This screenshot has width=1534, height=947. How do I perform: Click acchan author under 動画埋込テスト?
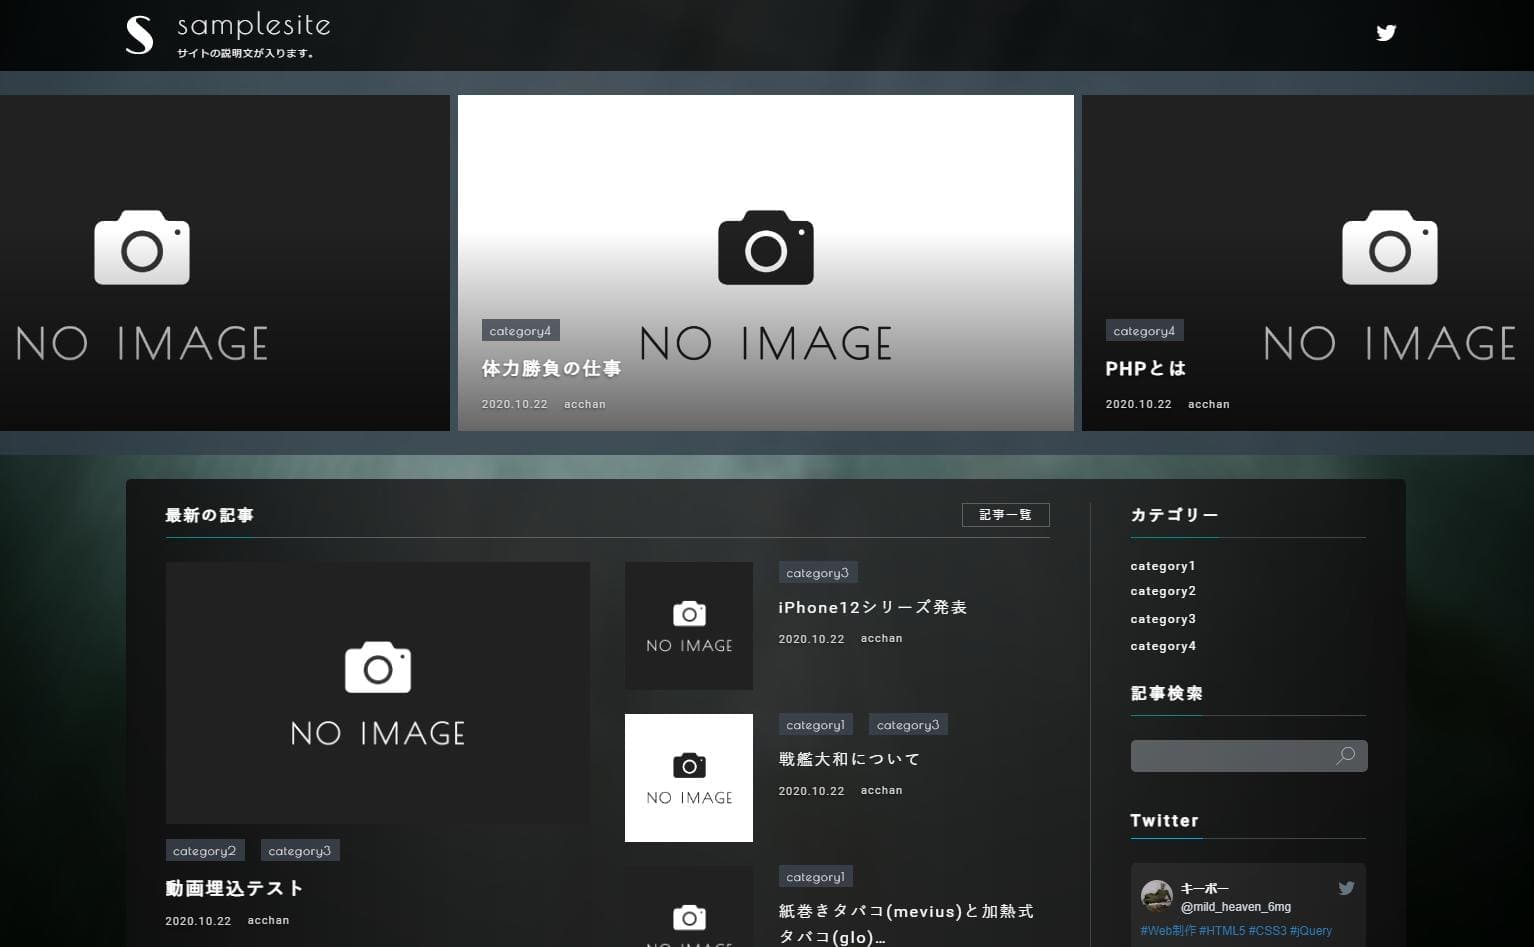[x=269, y=920]
